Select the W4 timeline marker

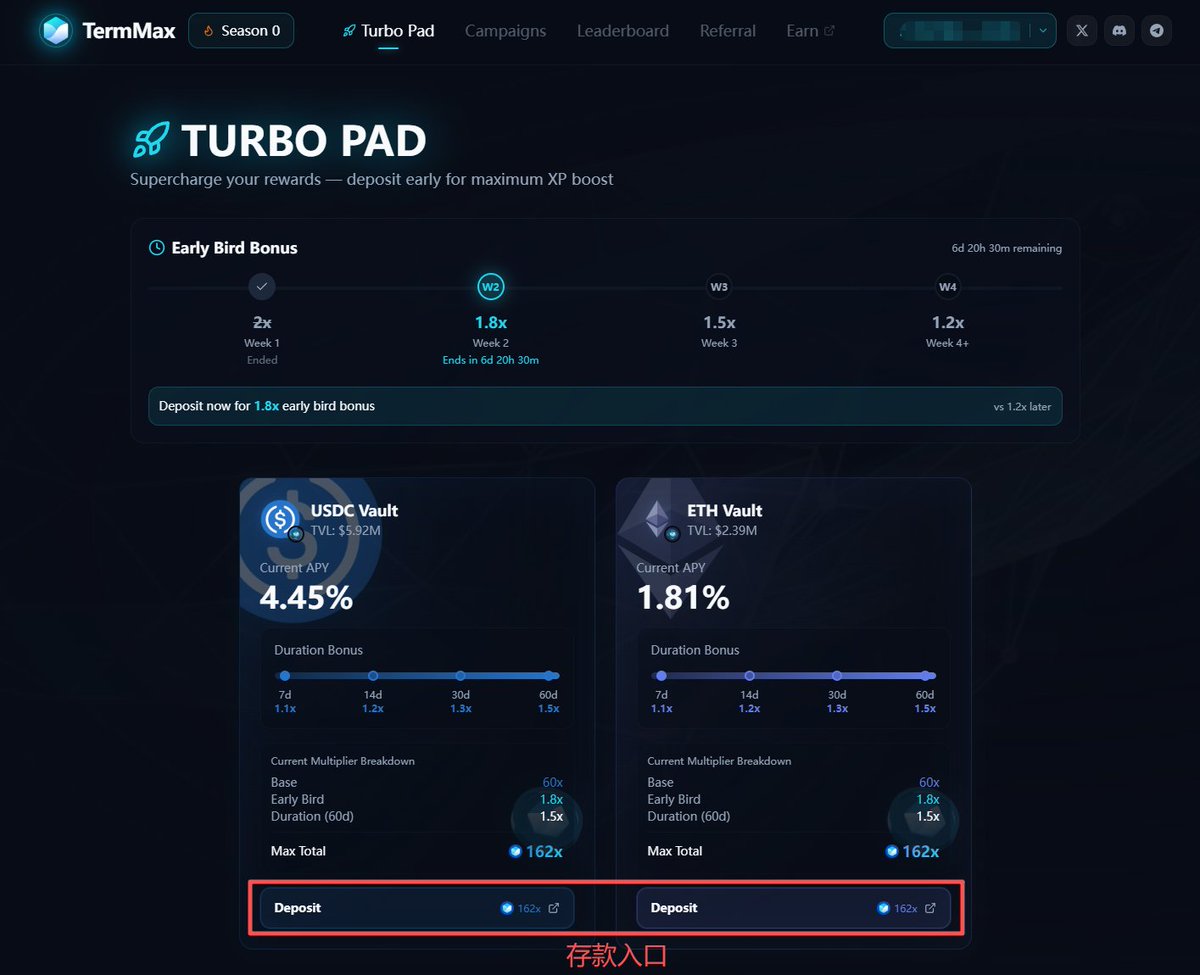pos(947,287)
